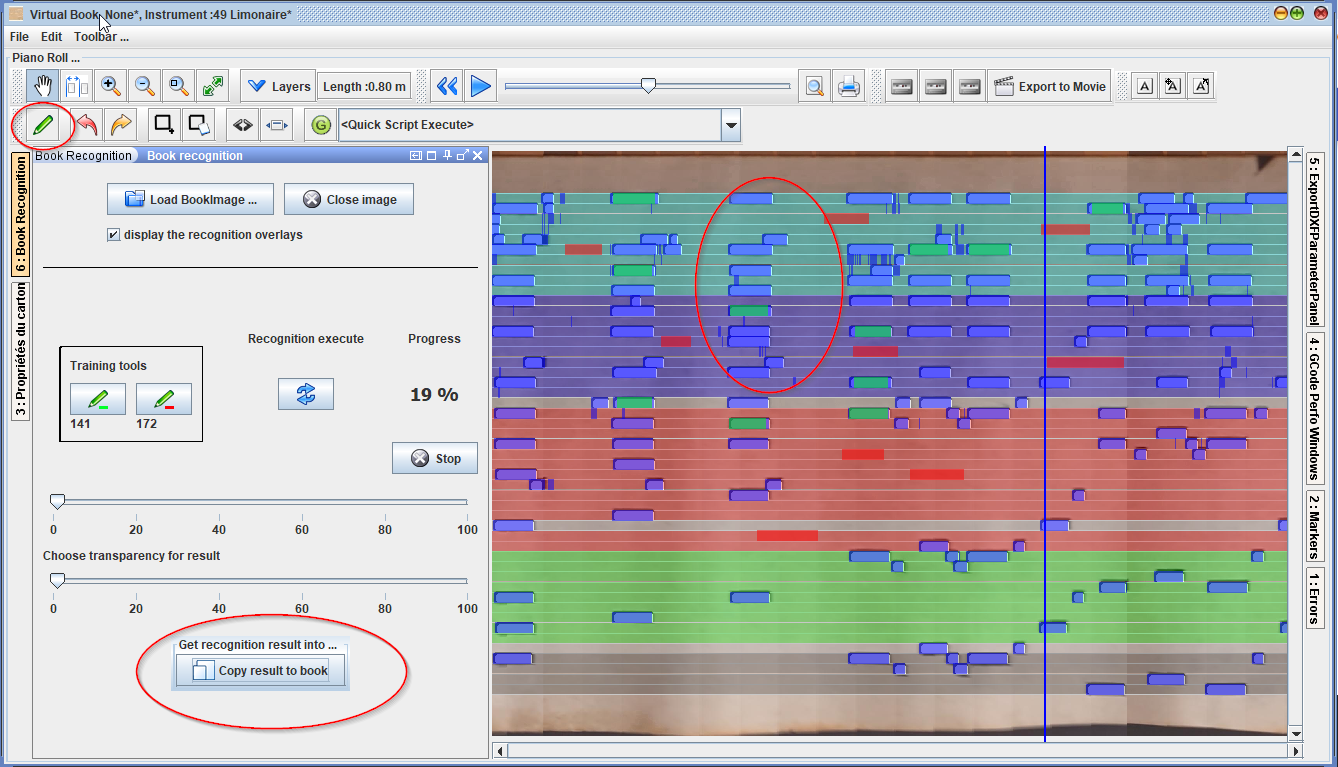1338x767 pixels.
Task: Select the green pencil edit tool
Action: (x=42, y=125)
